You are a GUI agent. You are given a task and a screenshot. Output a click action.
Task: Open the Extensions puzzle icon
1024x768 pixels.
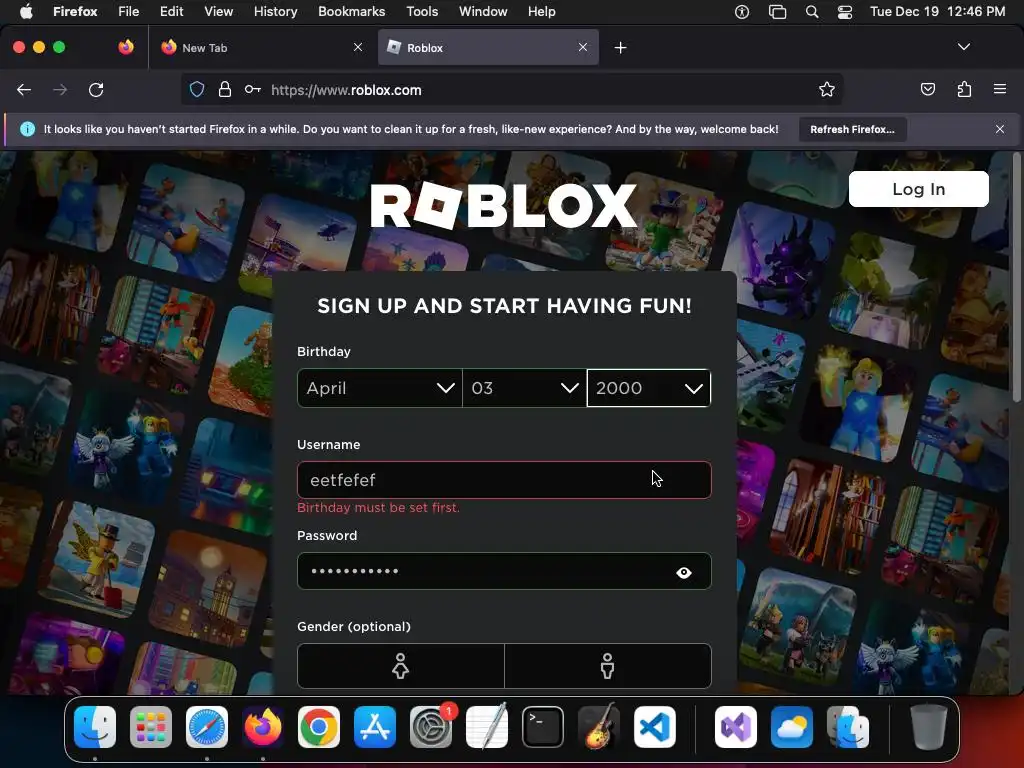(x=965, y=89)
